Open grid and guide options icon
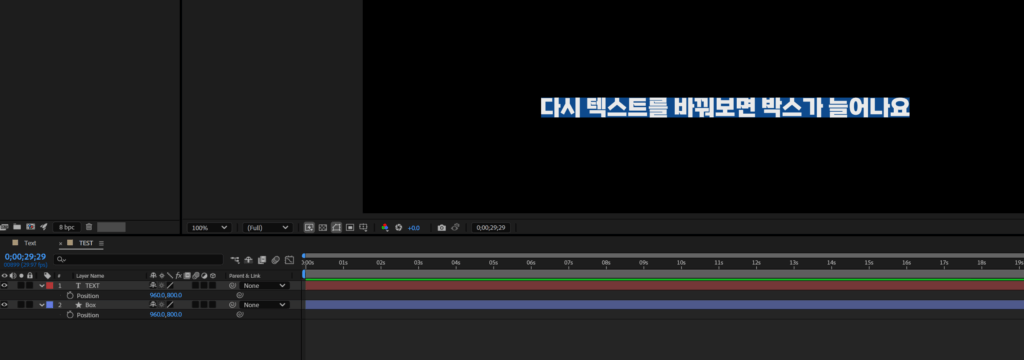 364,227
